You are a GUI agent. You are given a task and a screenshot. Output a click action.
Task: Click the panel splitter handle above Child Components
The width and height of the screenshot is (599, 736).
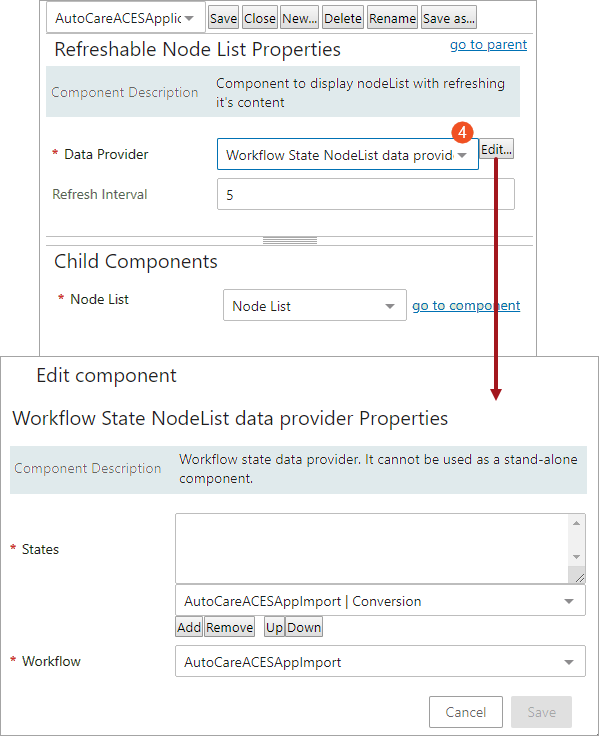tap(290, 241)
